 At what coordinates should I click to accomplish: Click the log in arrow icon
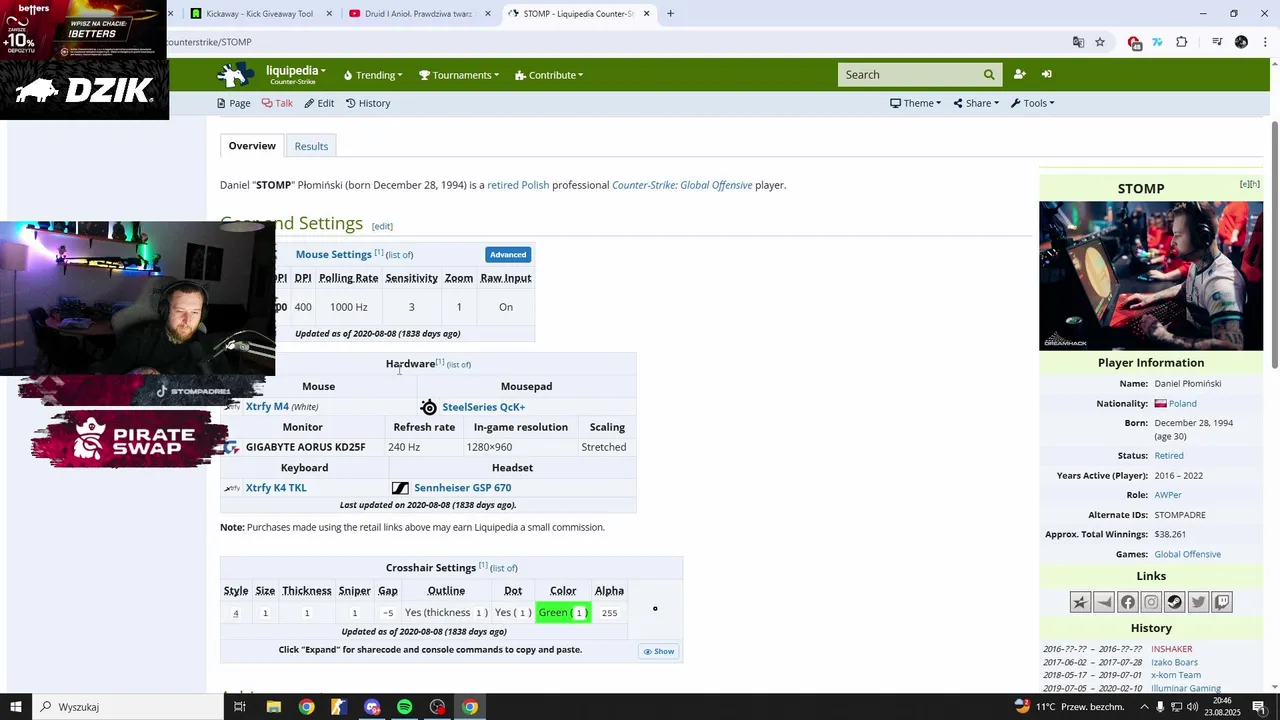pos(1046,74)
